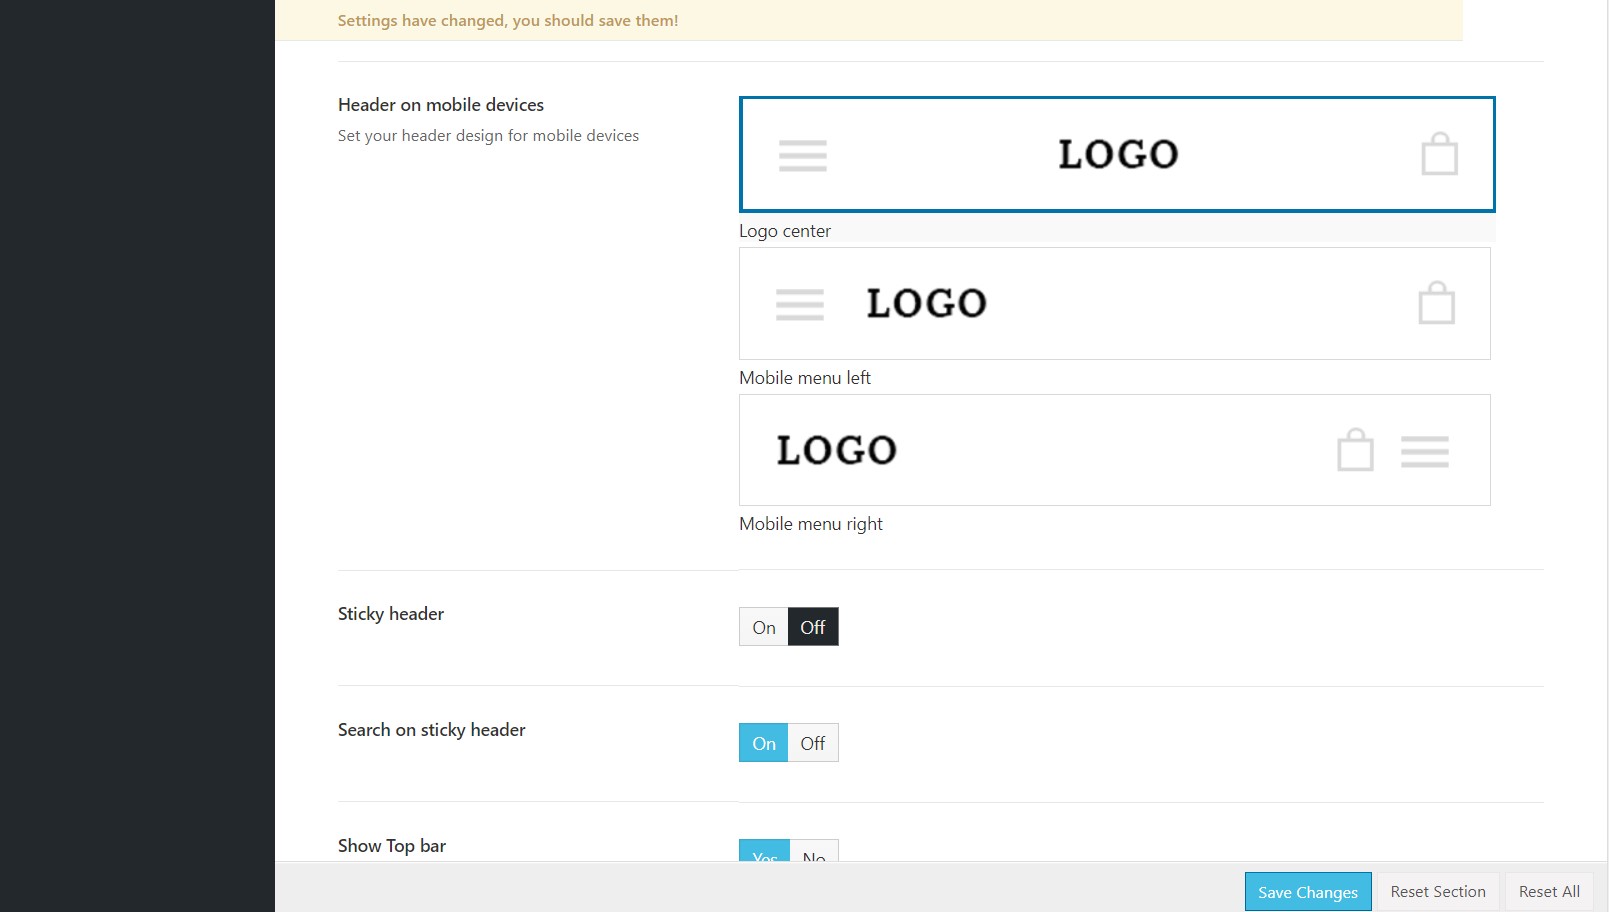Switch Sticky header to Off

pos(813,627)
